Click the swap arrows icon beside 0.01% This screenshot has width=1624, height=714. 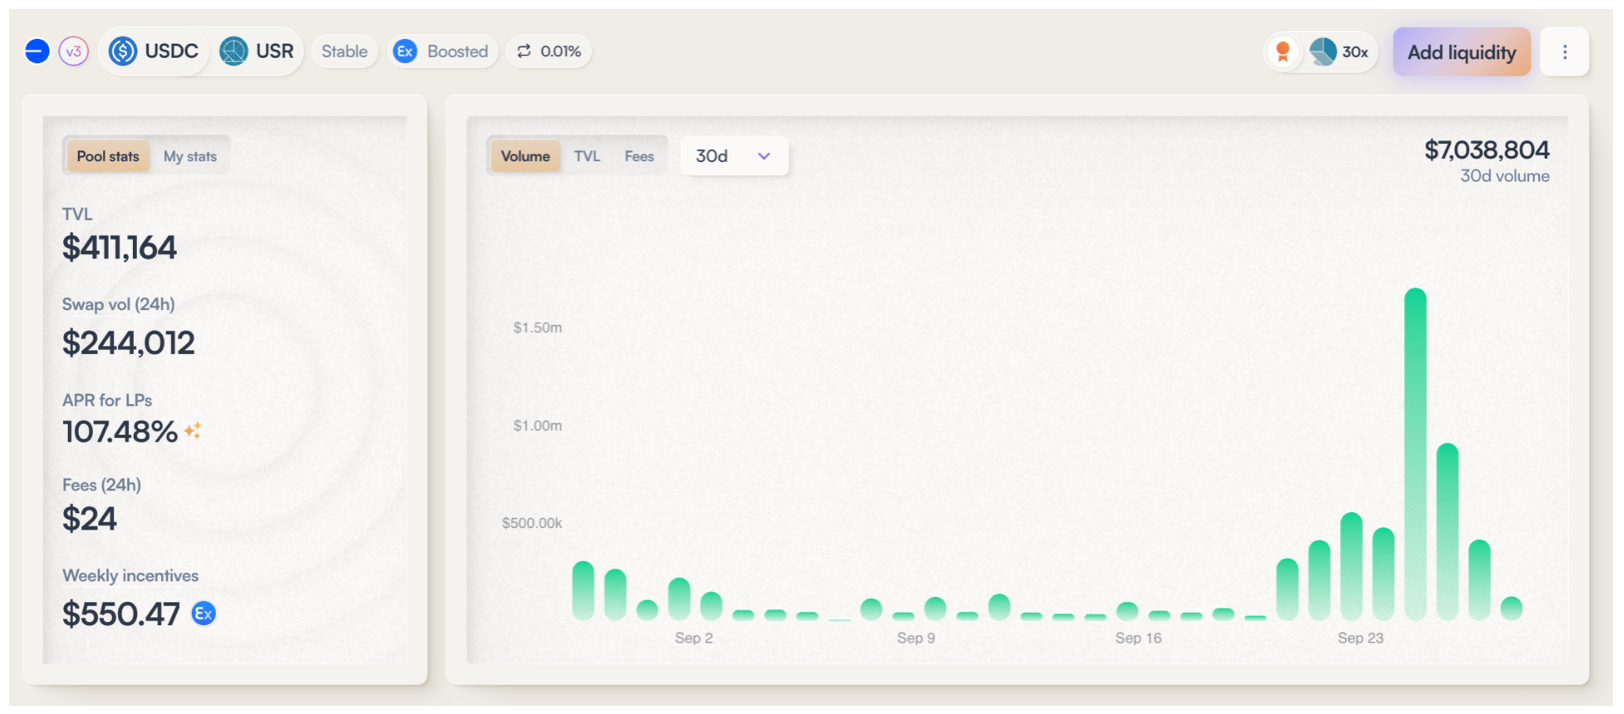(524, 51)
